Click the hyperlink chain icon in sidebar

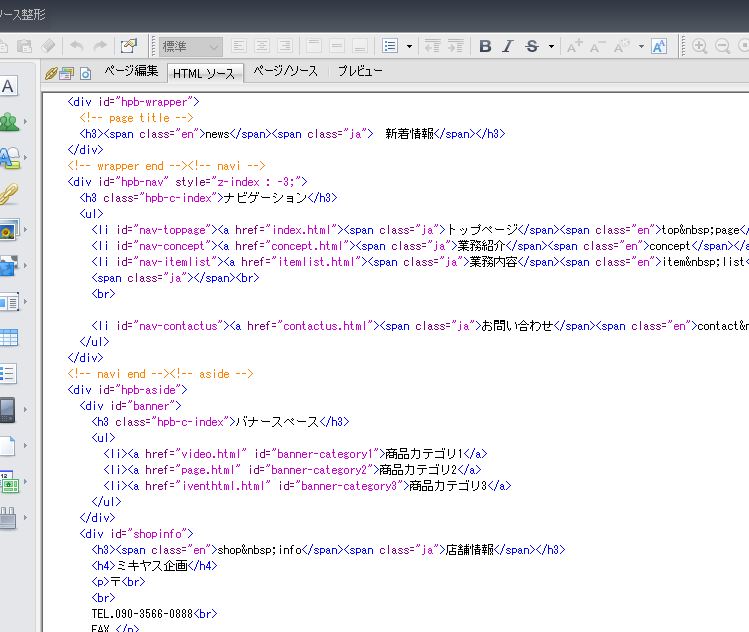pyautogui.click(x=8, y=194)
